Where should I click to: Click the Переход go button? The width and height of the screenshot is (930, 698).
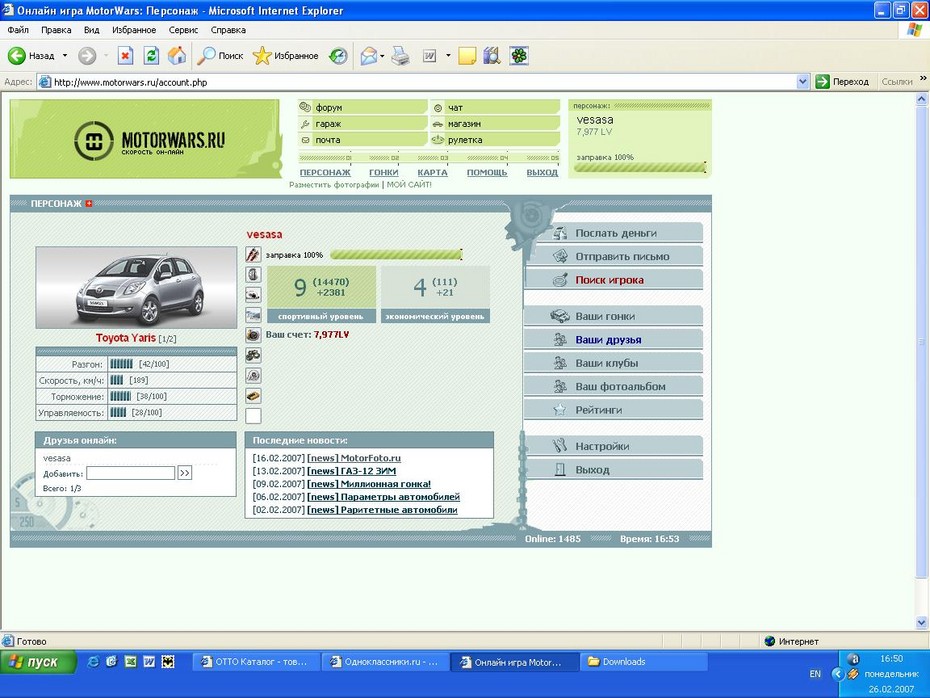click(842, 82)
